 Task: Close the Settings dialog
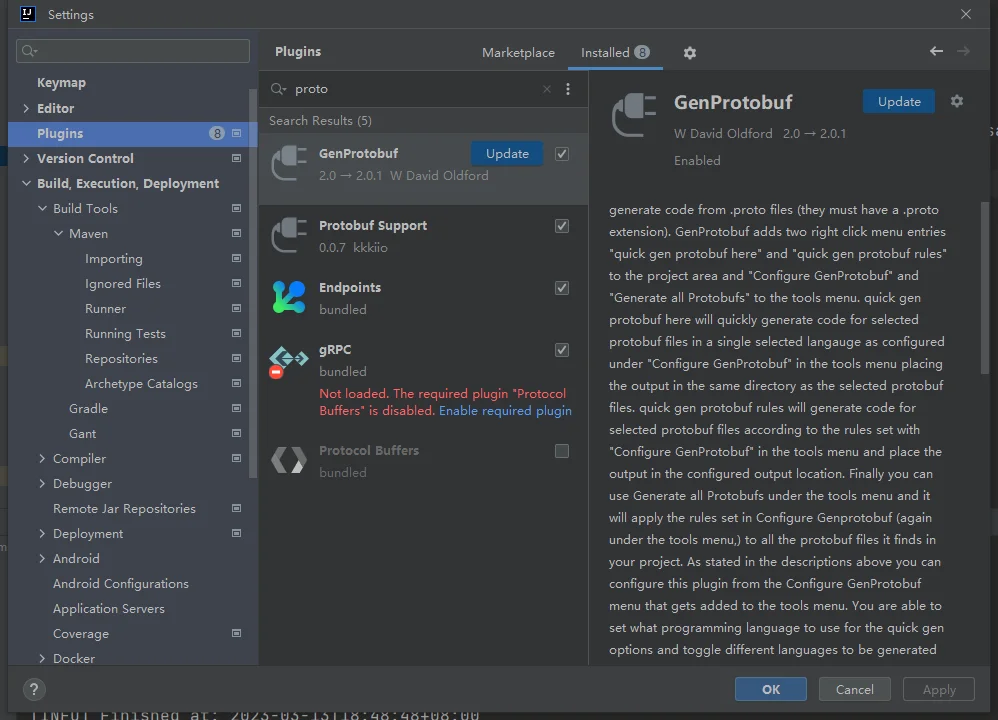pyautogui.click(x=966, y=14)
